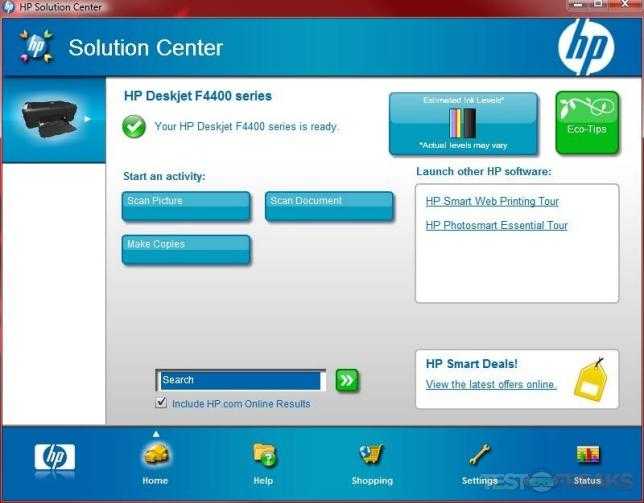Image resolution: width=644 pixels, height=503 pixels.
Task: Follow View the latest offers online link
Action: [x=491, y=385]
